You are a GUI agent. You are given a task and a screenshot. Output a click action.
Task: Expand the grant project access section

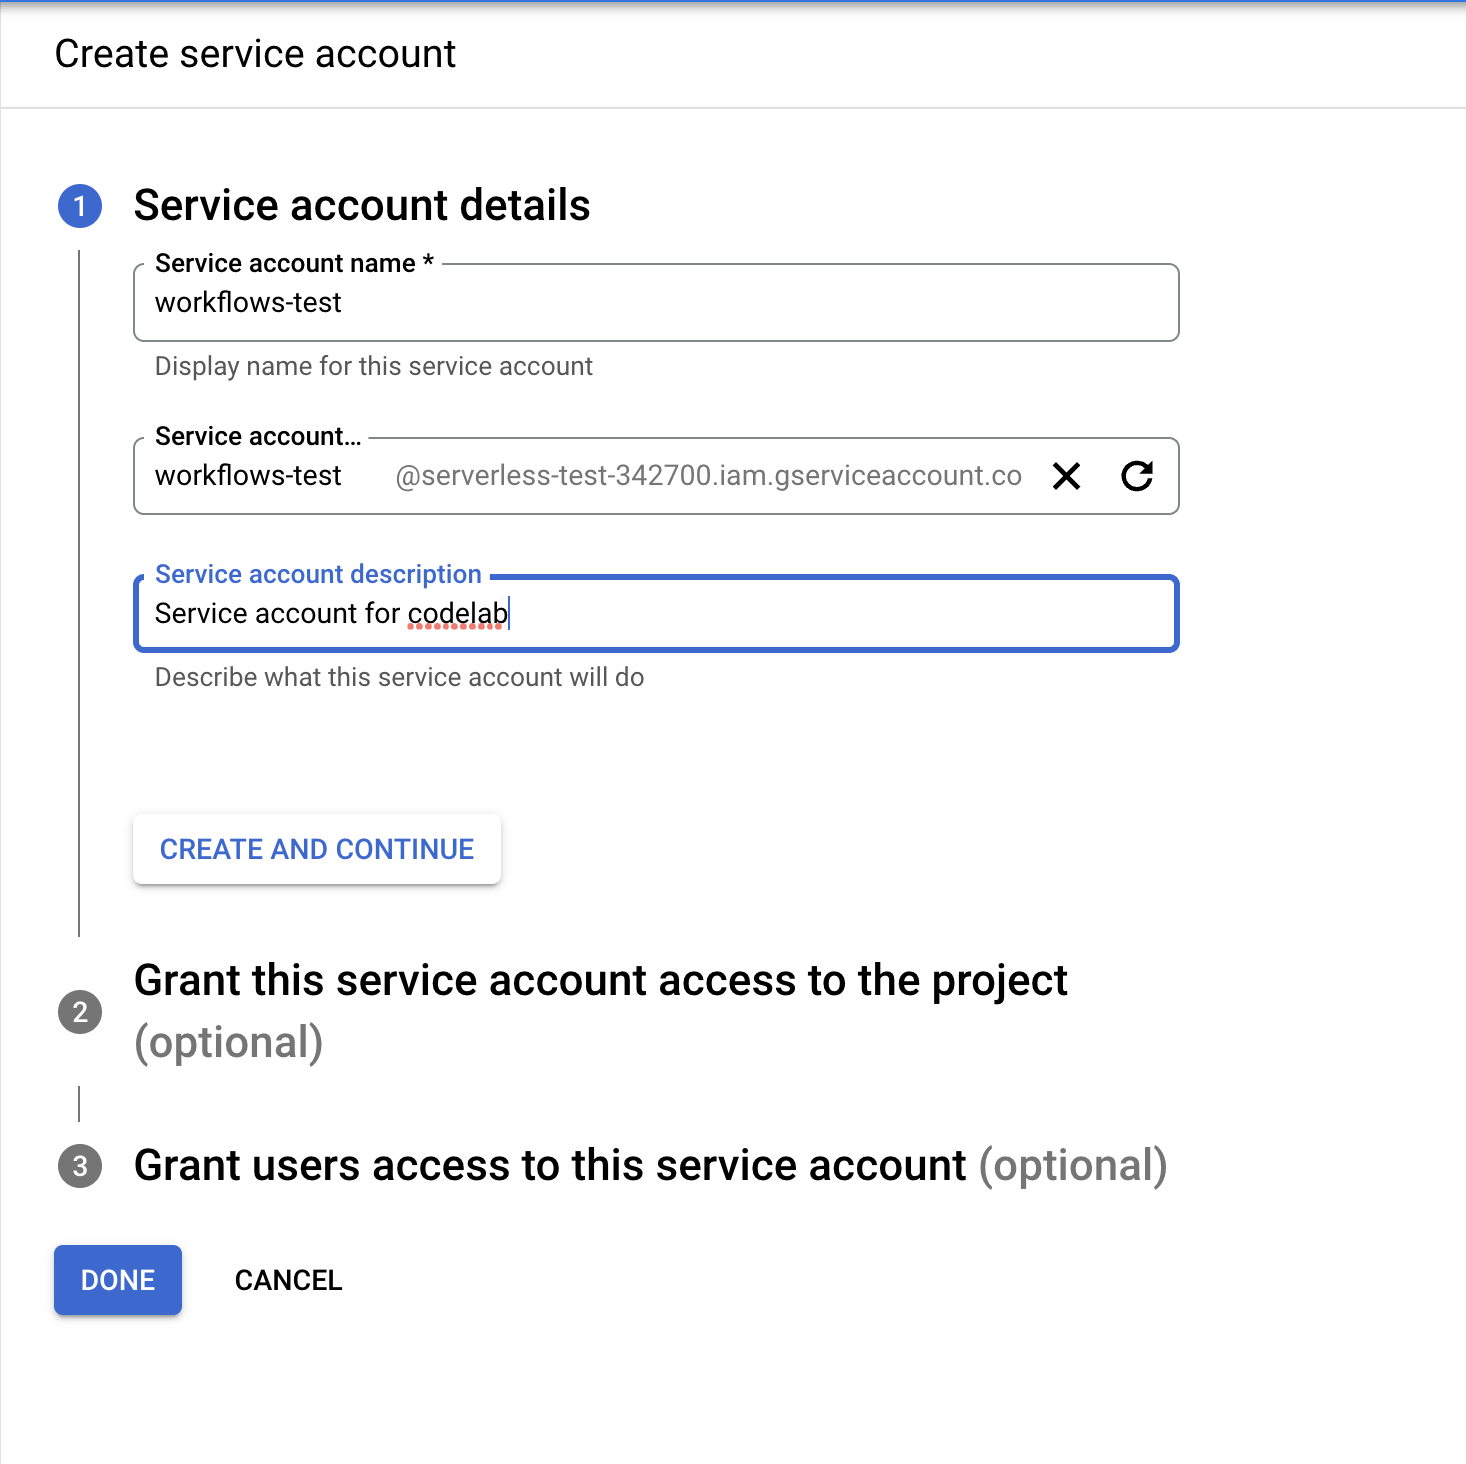coord(602,980)
